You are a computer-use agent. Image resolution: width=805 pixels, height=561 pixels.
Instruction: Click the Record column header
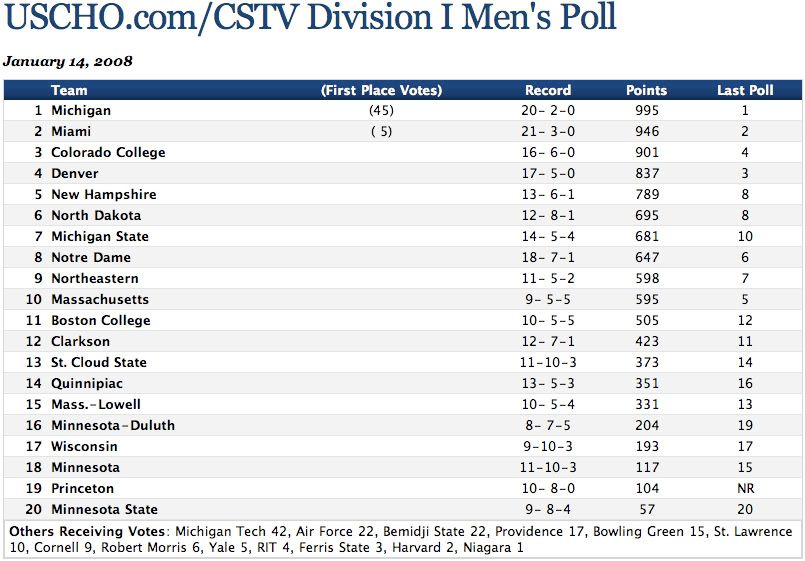coord(548,90)
